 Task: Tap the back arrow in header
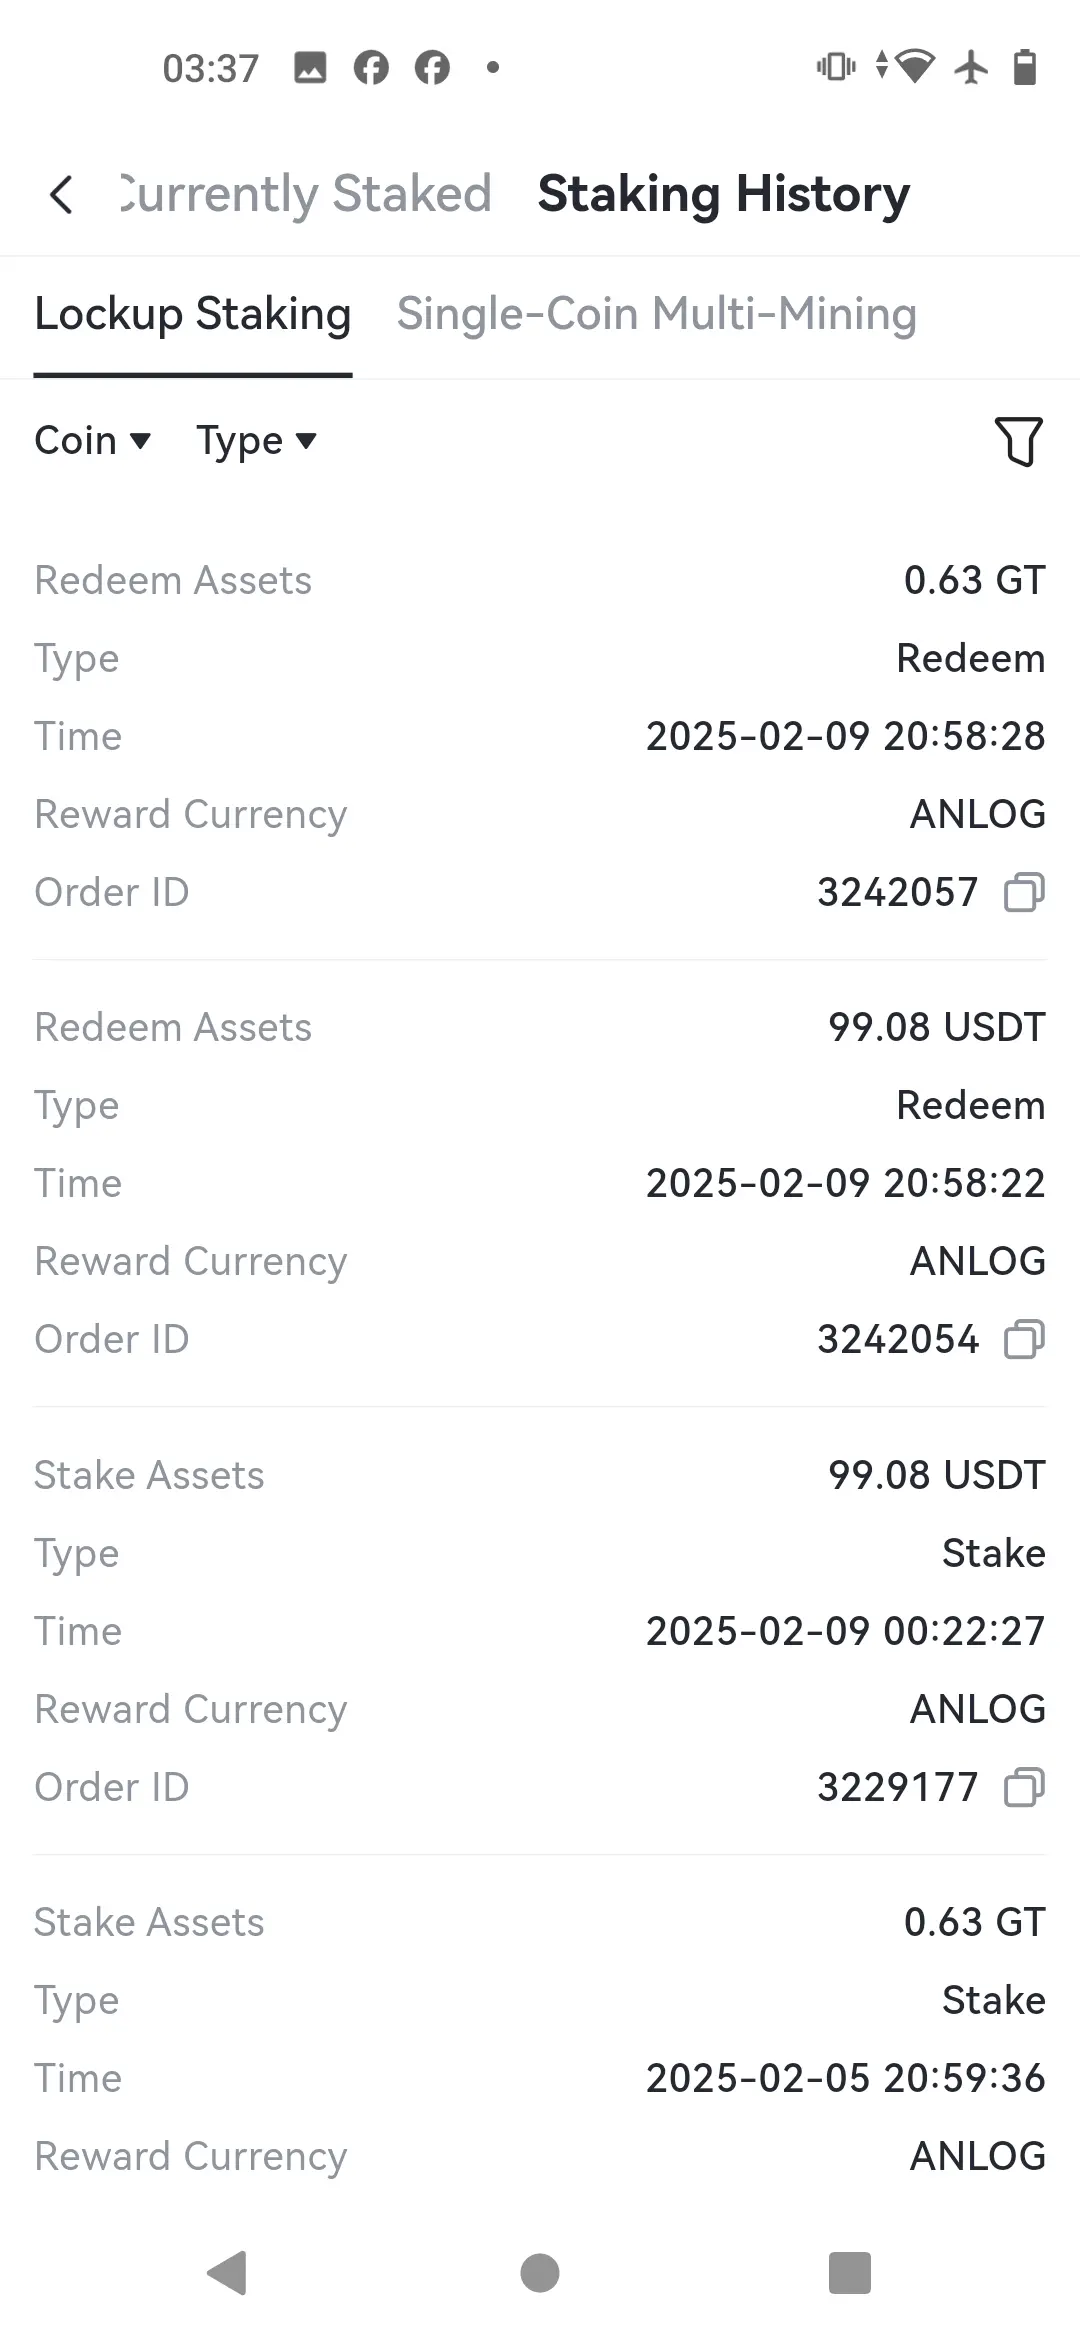[x=61, y=194]
